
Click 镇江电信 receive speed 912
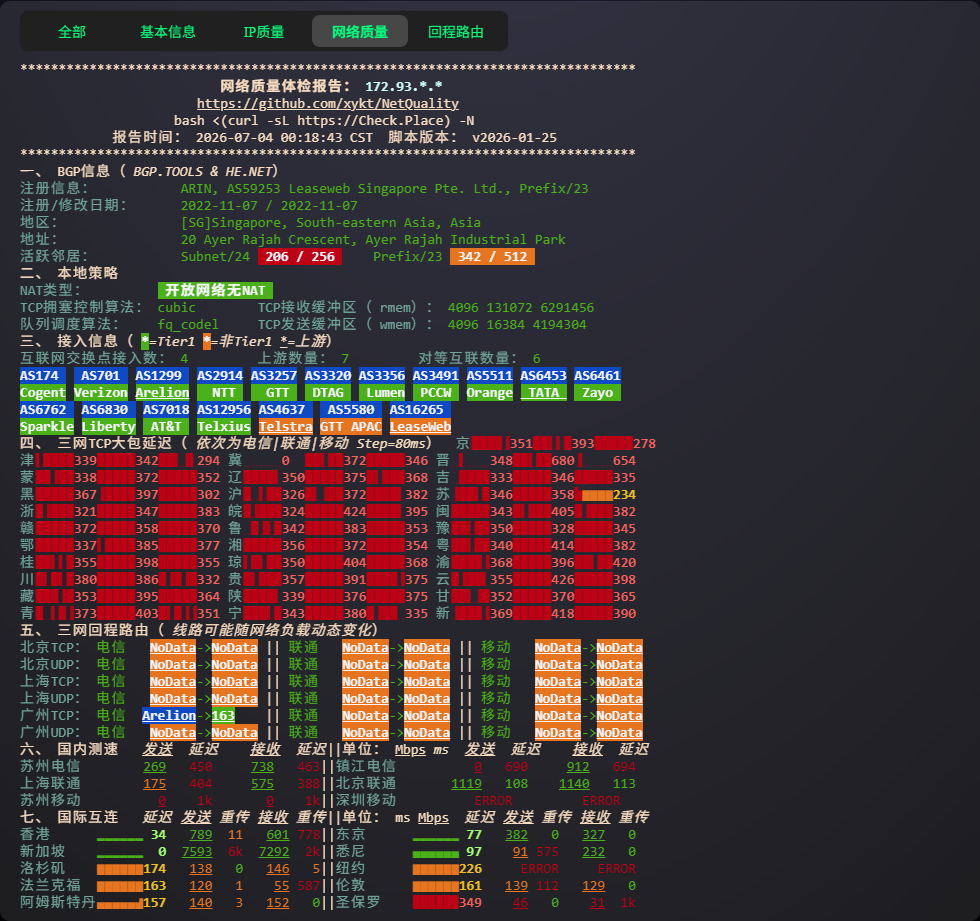pos(578,767)
